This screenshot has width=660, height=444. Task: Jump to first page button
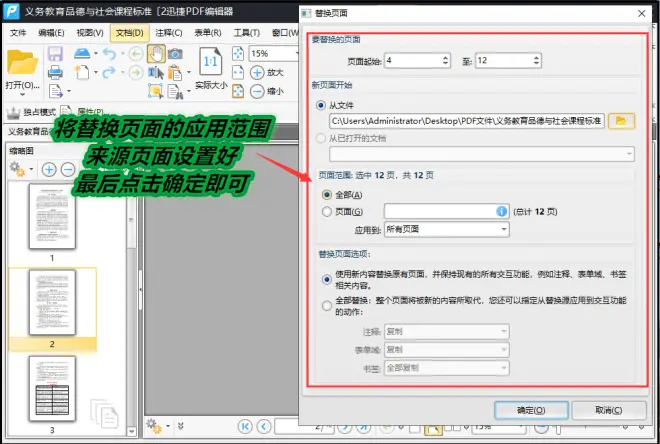(245, 426)
